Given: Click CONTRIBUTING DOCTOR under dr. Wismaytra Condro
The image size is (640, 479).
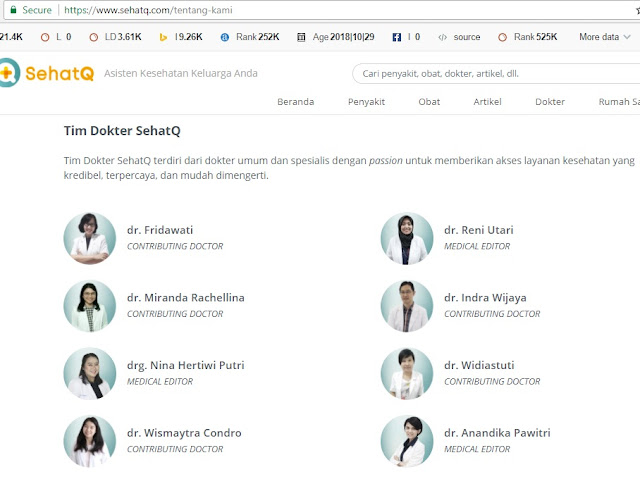Looking at the screenshot, I should point(175,449).
